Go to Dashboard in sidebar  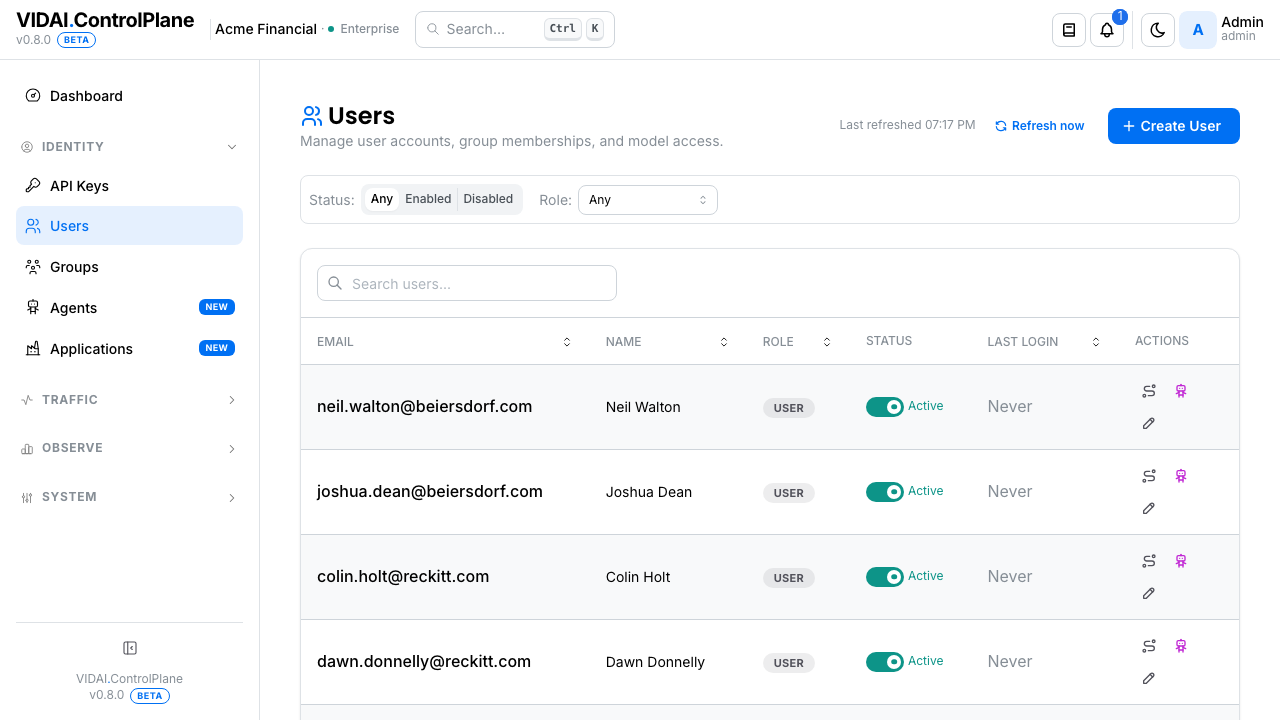click(x=129, y=96)
